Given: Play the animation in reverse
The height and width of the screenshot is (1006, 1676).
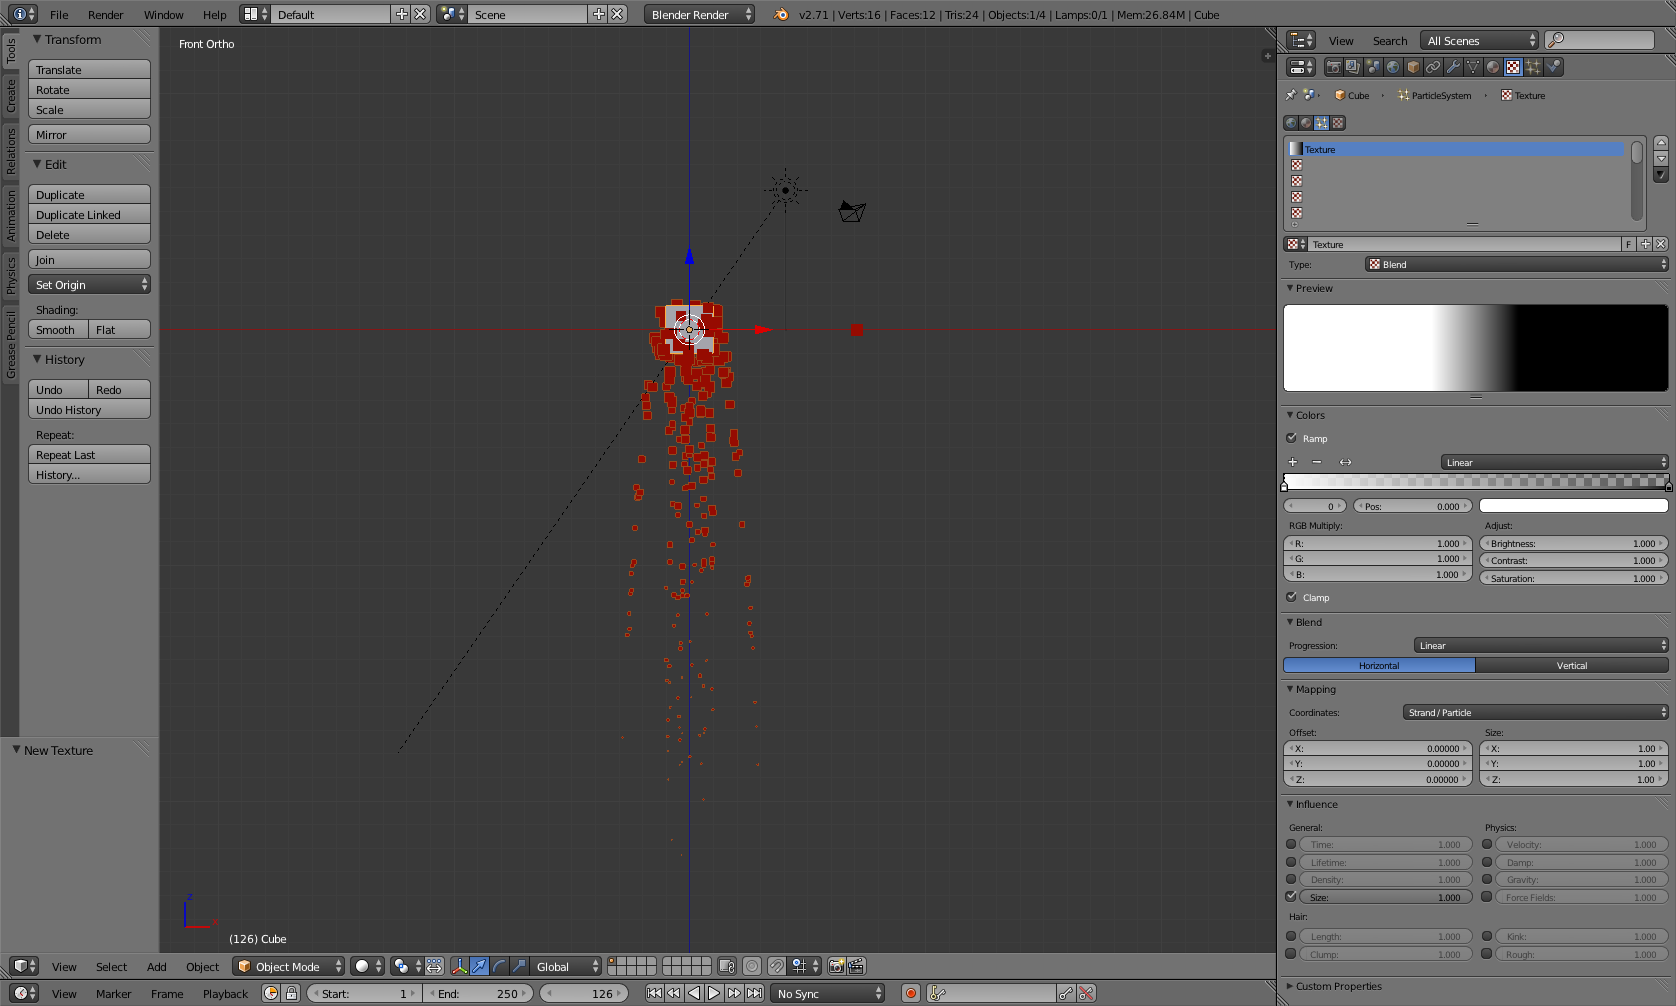Looking at the screenshot, I should tap(694, 993).
